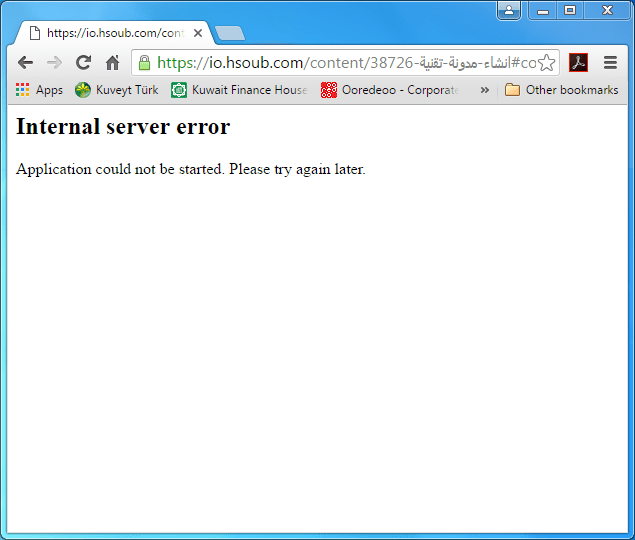Open the Ooredoo - Corporate bookmark
The height and width of the screenshot is (540, 635).
[x=390, y=90]
